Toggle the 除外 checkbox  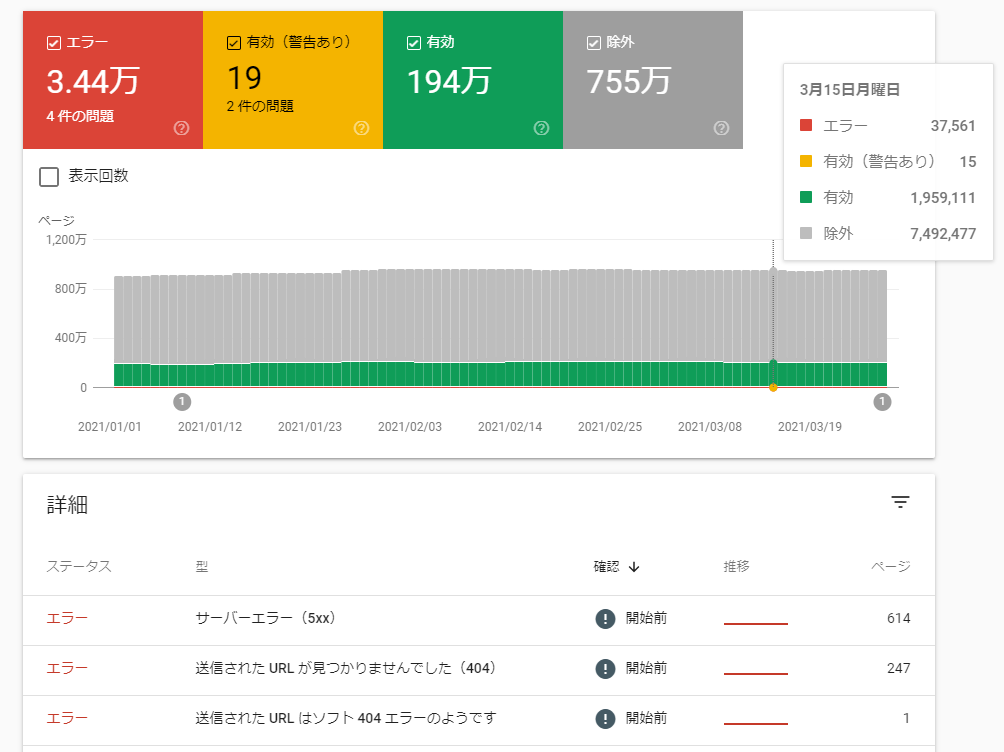coord(594,43)
